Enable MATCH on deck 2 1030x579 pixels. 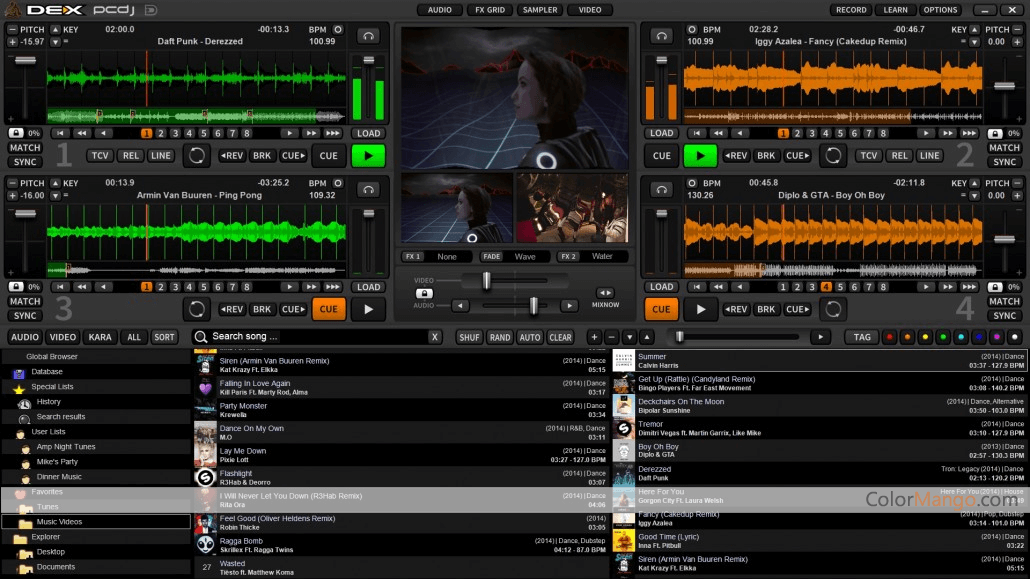tap(1004, 148)
